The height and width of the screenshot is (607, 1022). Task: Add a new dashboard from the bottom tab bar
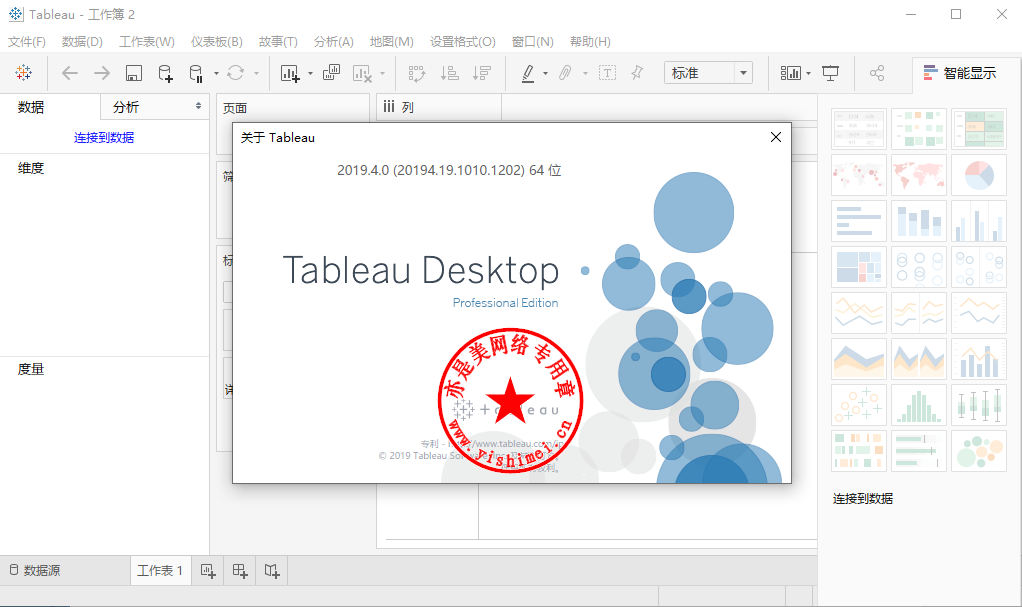point(240,571)
